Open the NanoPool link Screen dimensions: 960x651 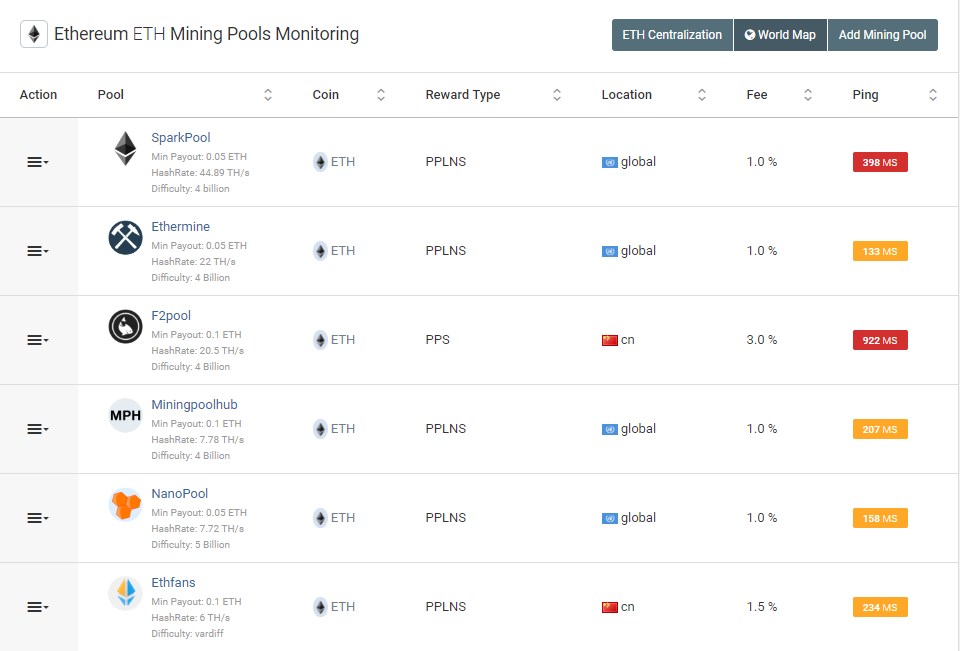click(179, 493)
